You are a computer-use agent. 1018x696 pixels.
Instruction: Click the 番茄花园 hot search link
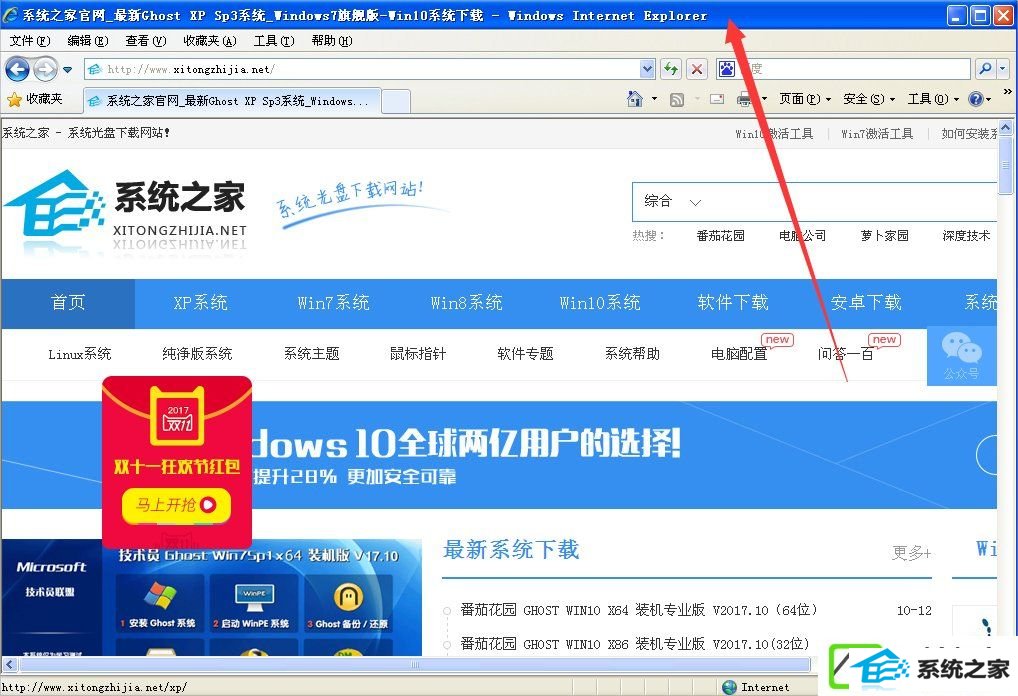click(x=720, y=236)
